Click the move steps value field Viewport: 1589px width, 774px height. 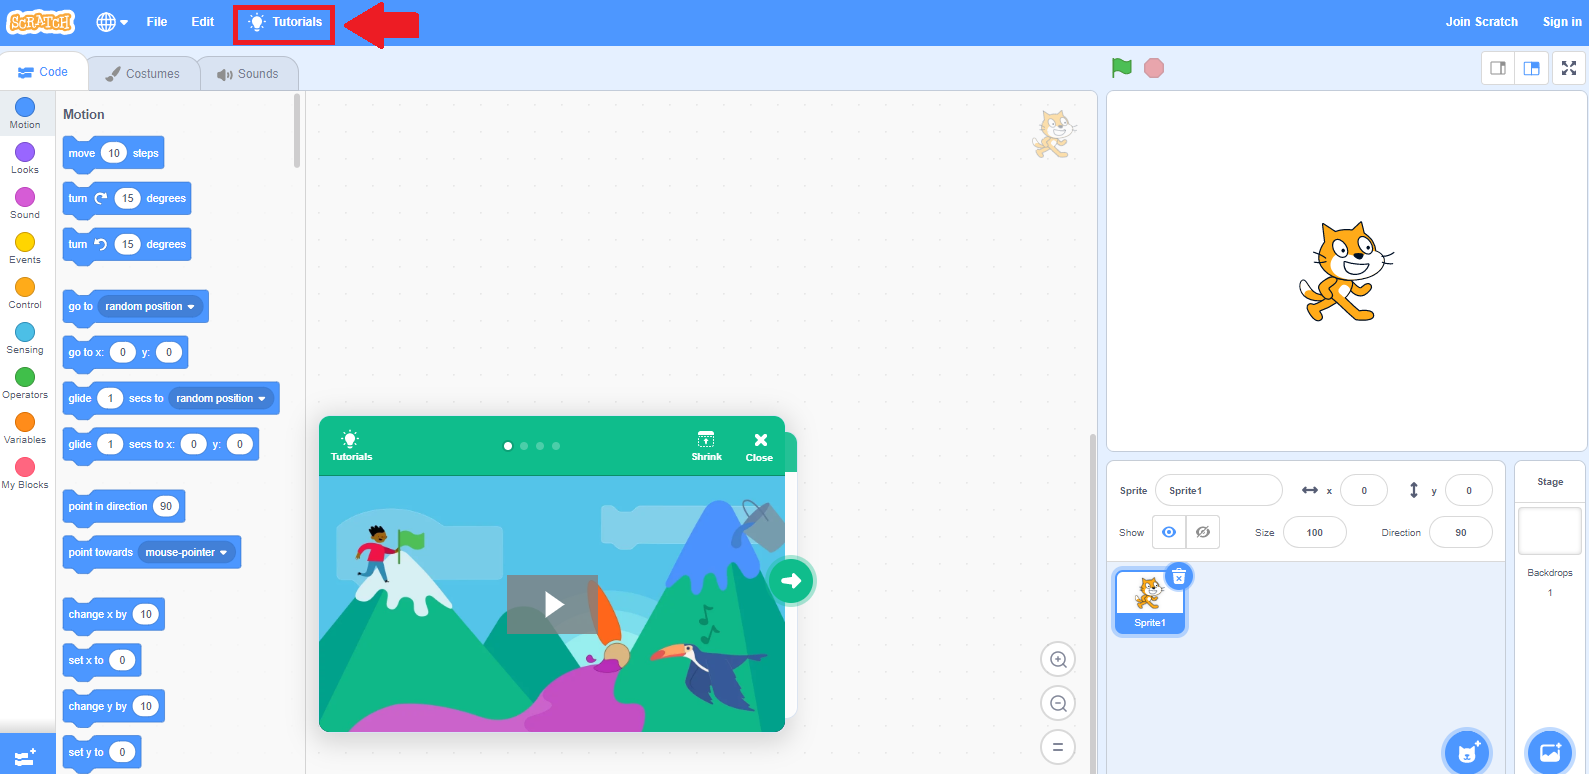[x=114, y=153]
